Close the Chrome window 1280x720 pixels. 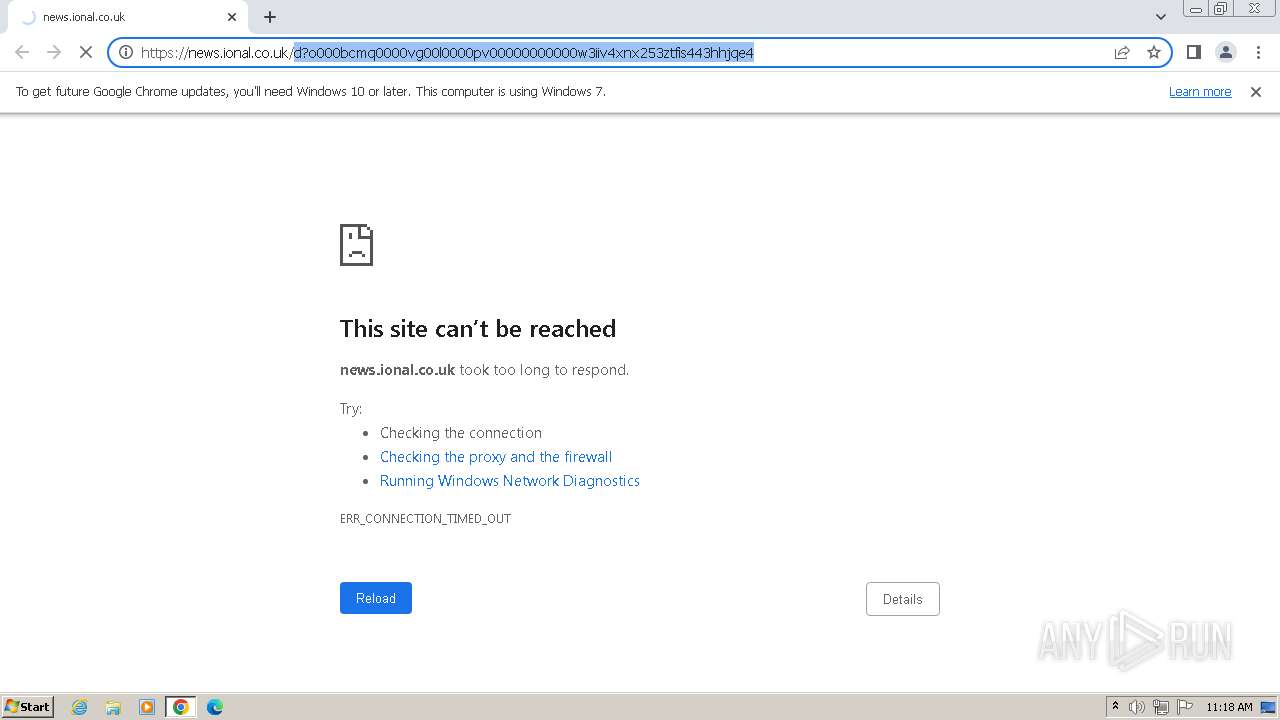click(x=1255, y=9)
